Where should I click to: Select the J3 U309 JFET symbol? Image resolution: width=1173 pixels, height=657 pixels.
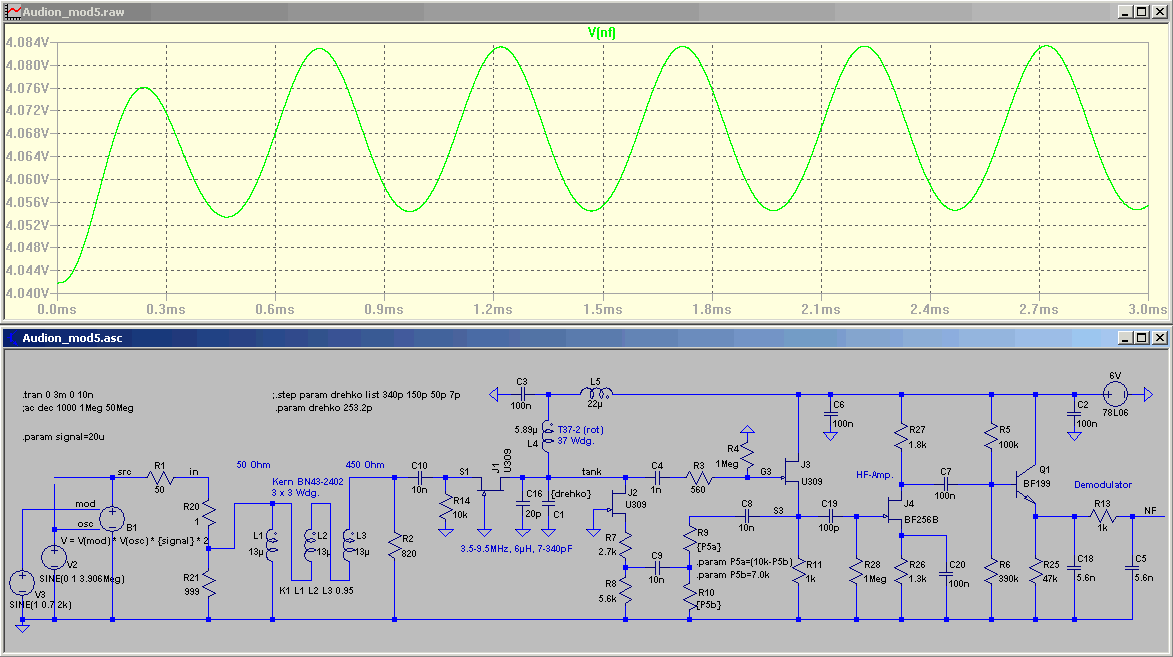tap(792, 473)
